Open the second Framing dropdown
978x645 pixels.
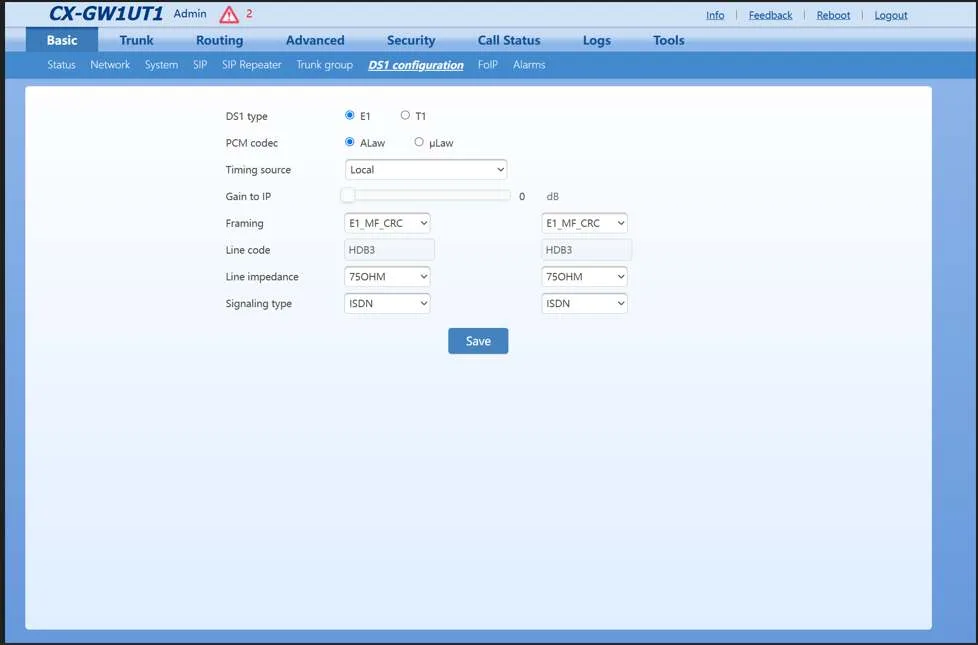coord(584,223)
